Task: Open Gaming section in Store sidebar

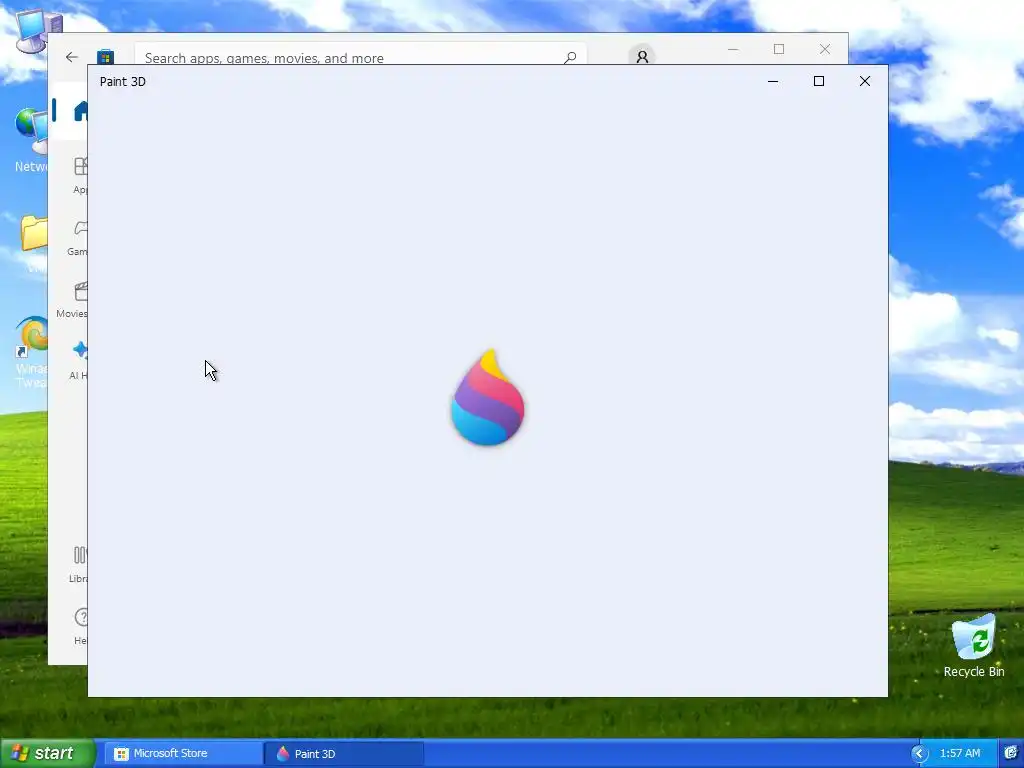Action: pyautogui.click(x=78, y=237)
